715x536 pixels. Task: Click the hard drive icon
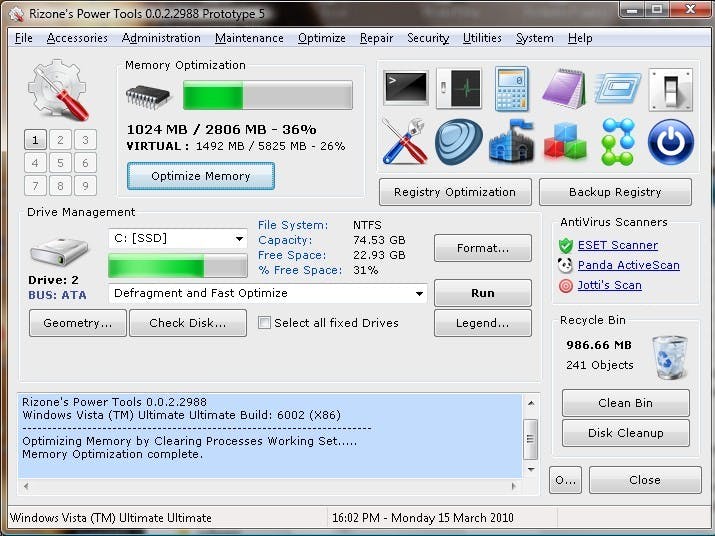coord(59,251)
